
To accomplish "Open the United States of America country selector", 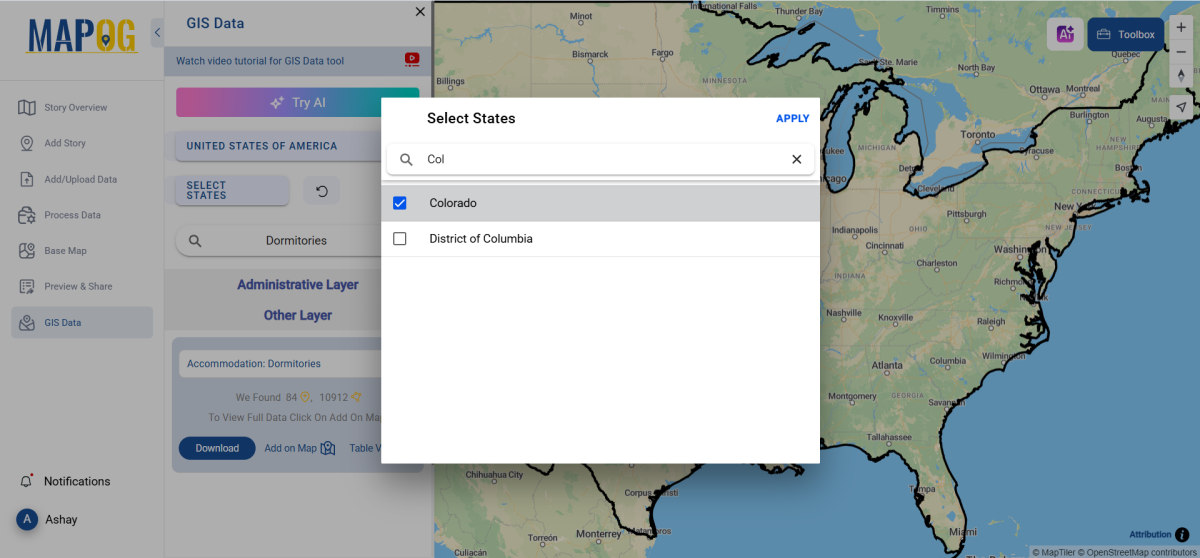I will pyautogui.click(x=262, y=146).
